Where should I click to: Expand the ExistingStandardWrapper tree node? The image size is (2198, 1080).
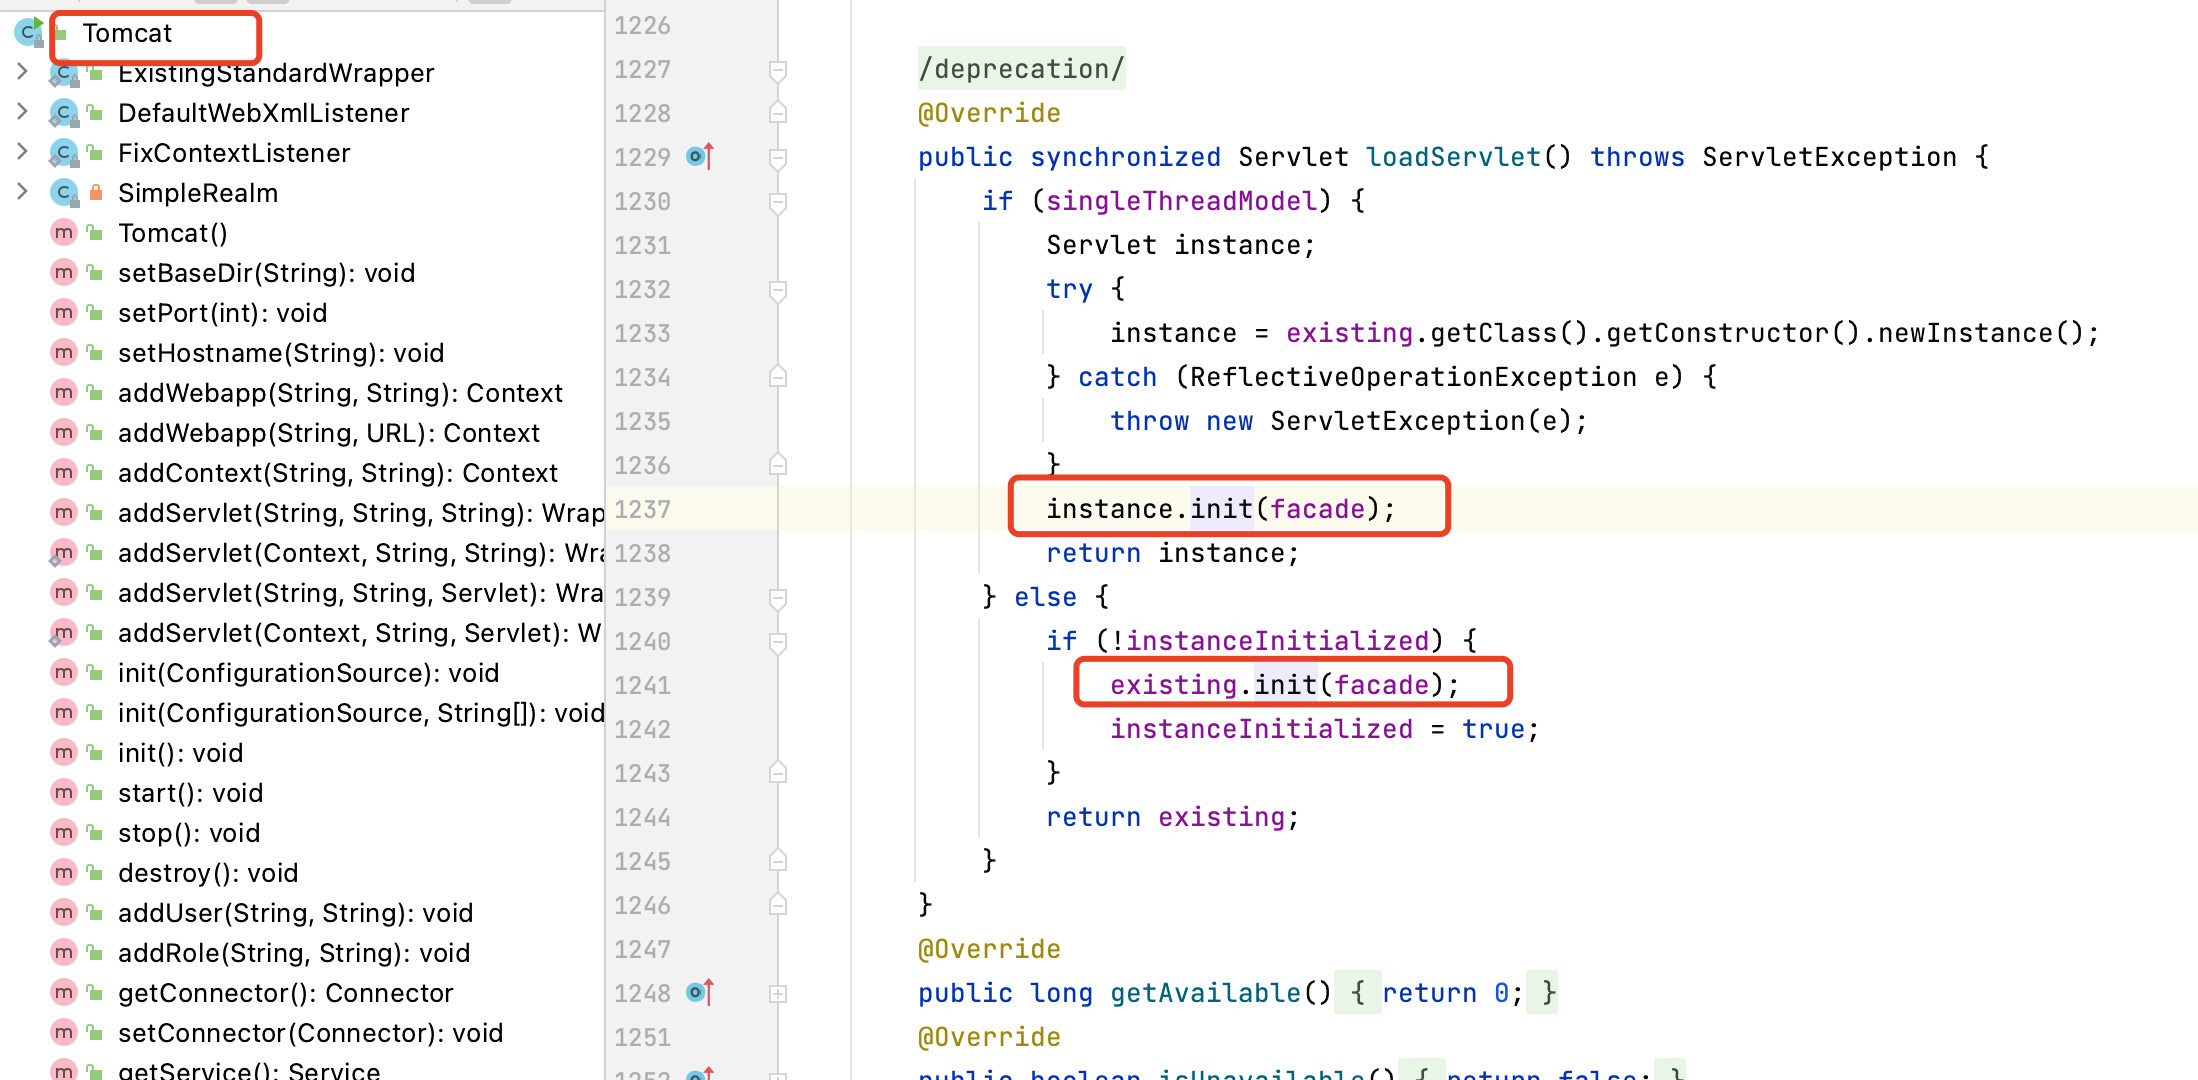pos(22,72)
